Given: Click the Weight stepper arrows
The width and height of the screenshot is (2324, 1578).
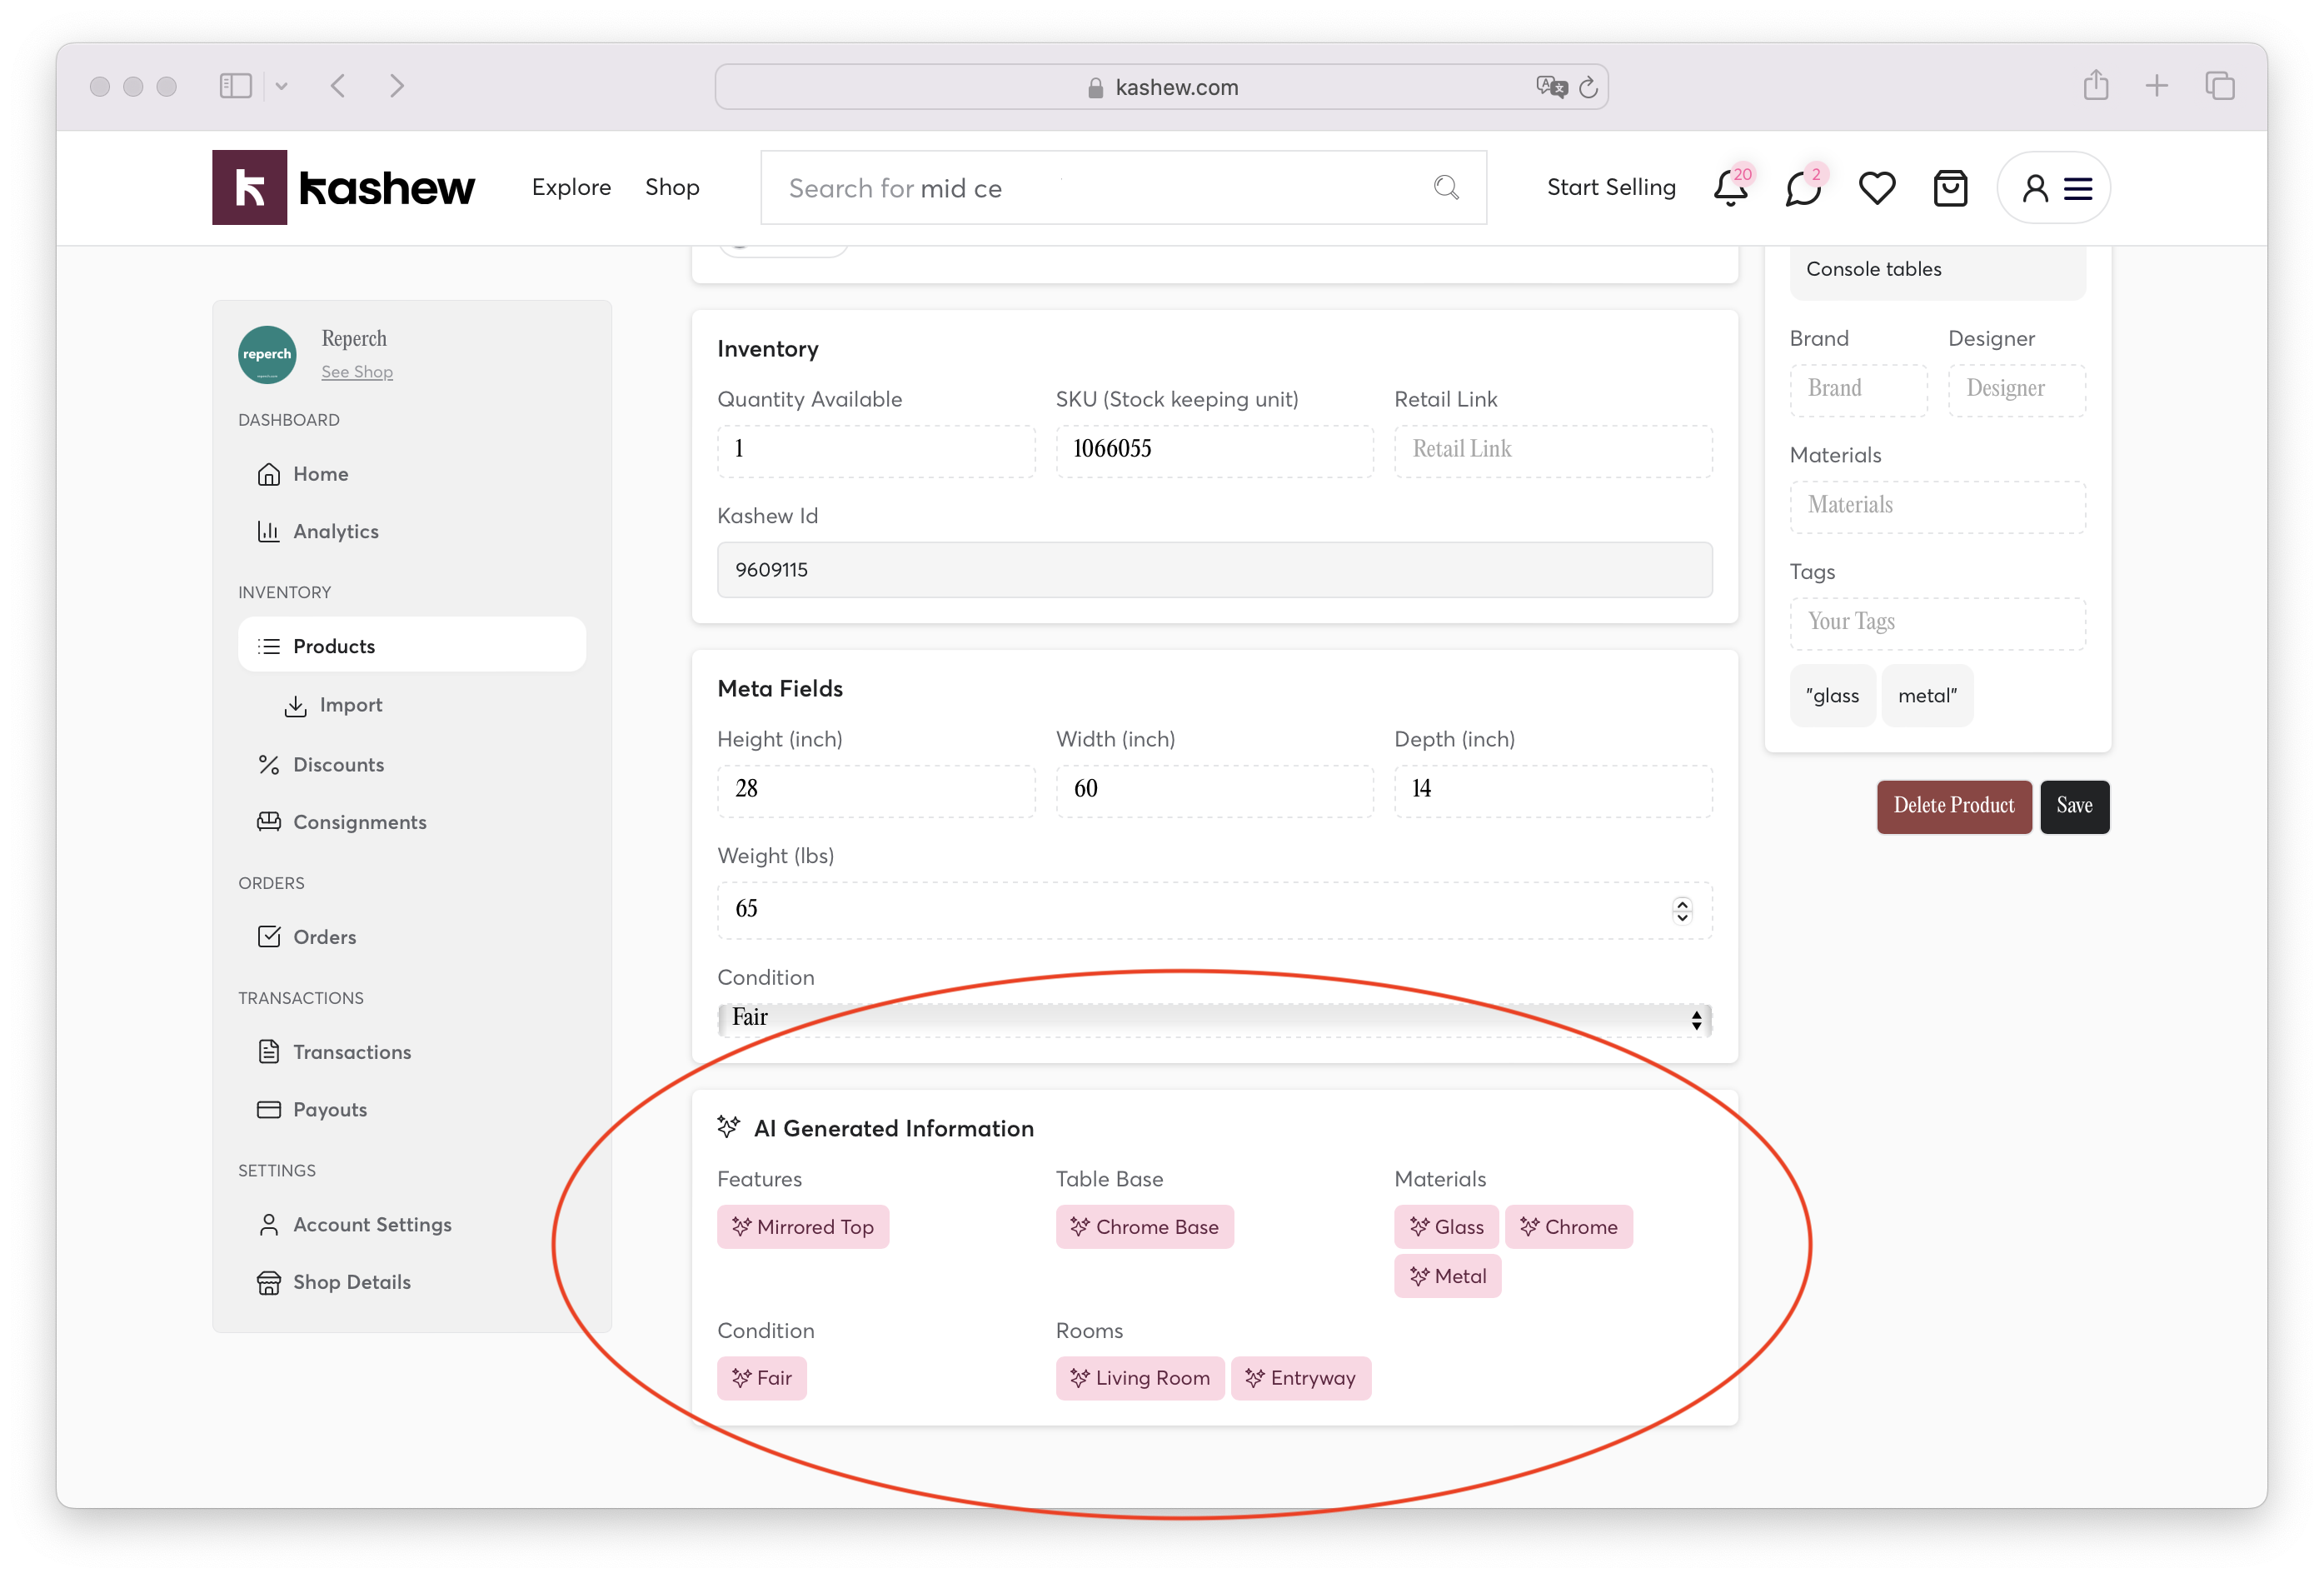Looking at the screenshot, I should click(x=1682, y=910).
